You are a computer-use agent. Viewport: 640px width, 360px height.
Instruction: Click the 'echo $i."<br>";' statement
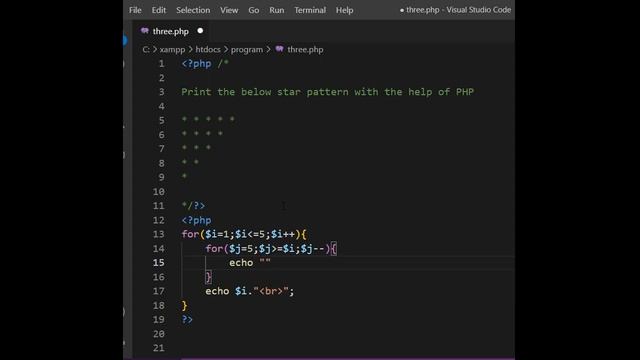click(250, 291)
